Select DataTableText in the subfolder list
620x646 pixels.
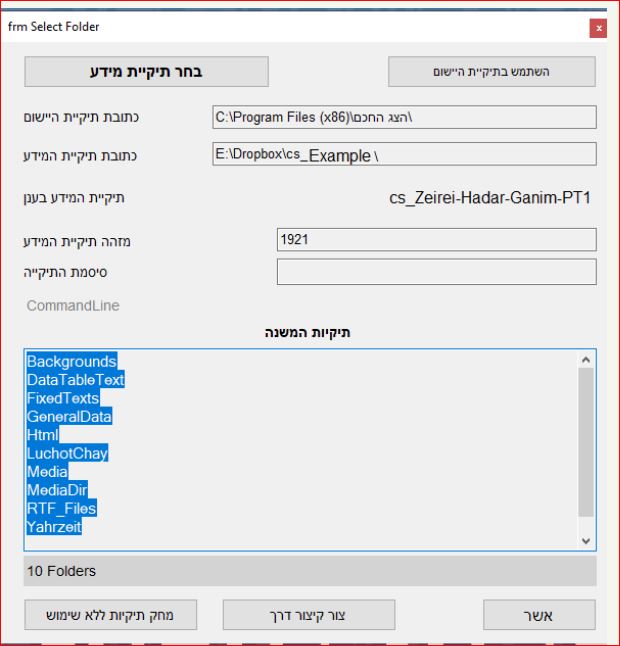coord(76,380)
